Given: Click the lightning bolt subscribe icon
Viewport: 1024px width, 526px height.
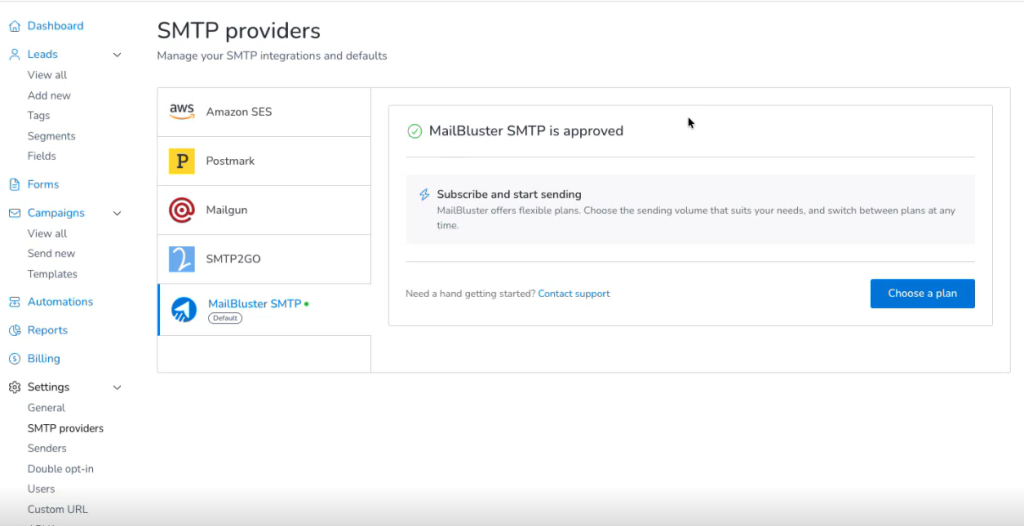Looking at the screenshot, I should [x=424, y=195].
